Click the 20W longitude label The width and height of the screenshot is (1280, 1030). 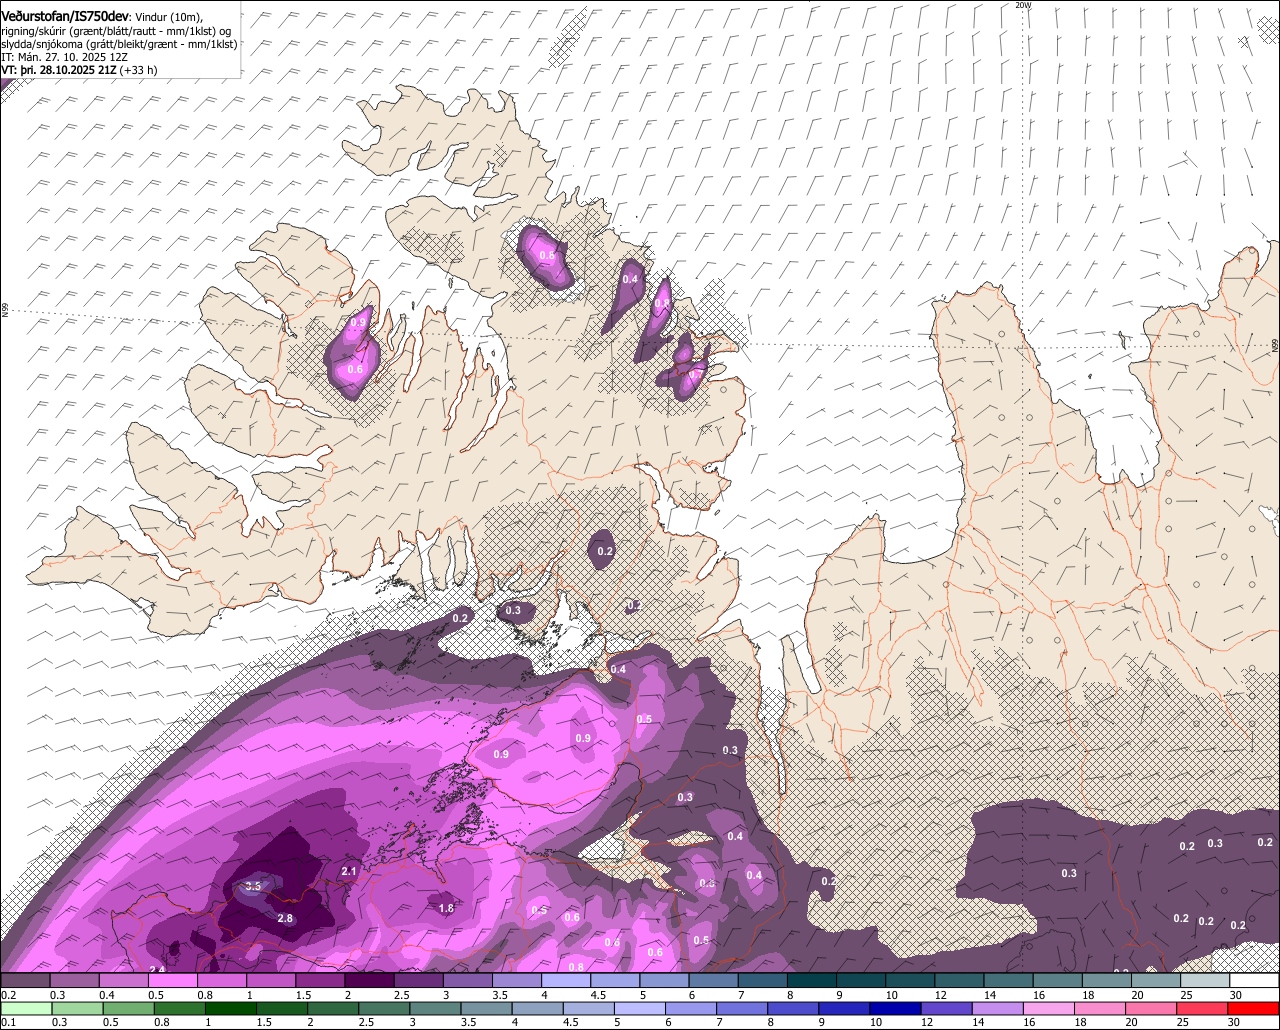(1022, 5)
